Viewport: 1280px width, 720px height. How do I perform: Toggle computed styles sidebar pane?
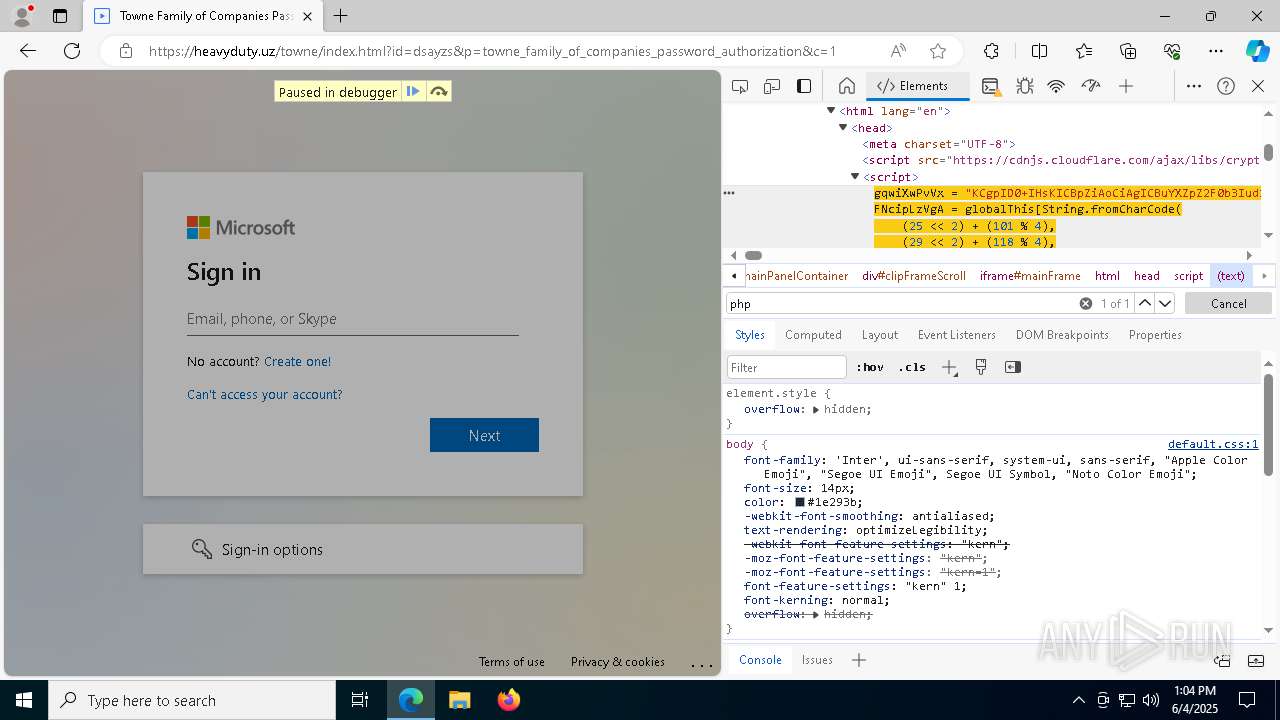click(1013, 367)
